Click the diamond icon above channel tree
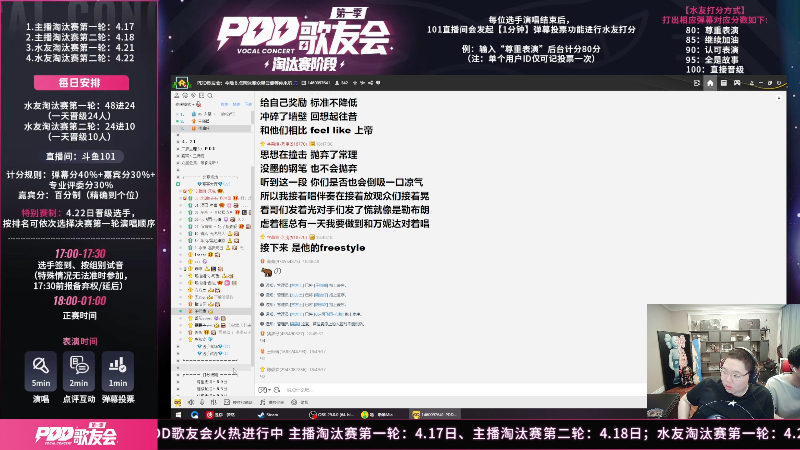 (x=193, y=95)
